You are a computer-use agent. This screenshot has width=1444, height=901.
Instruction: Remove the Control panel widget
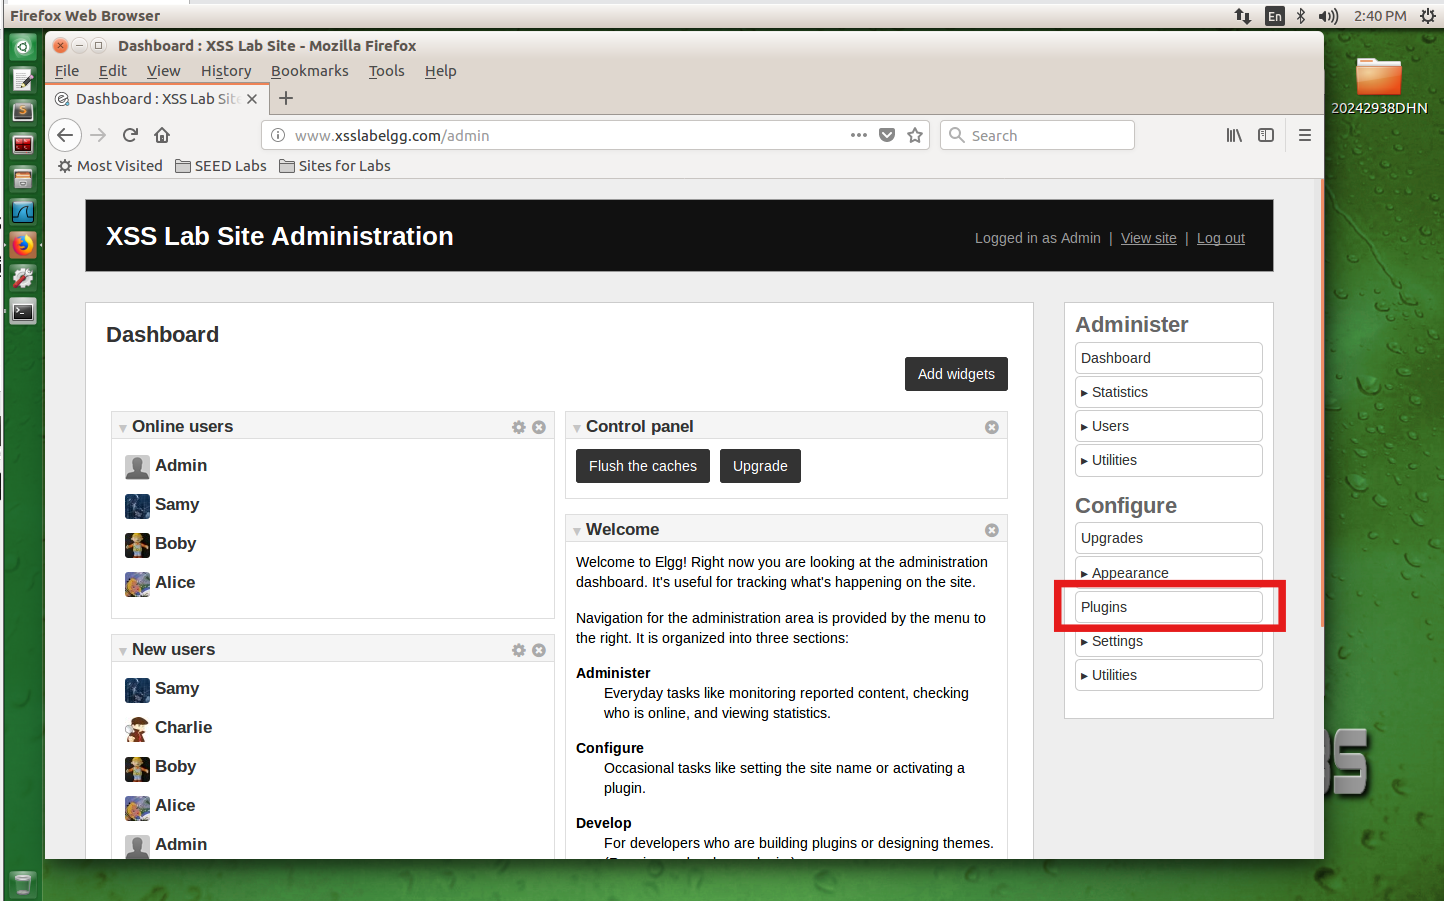tap(992, 427)
